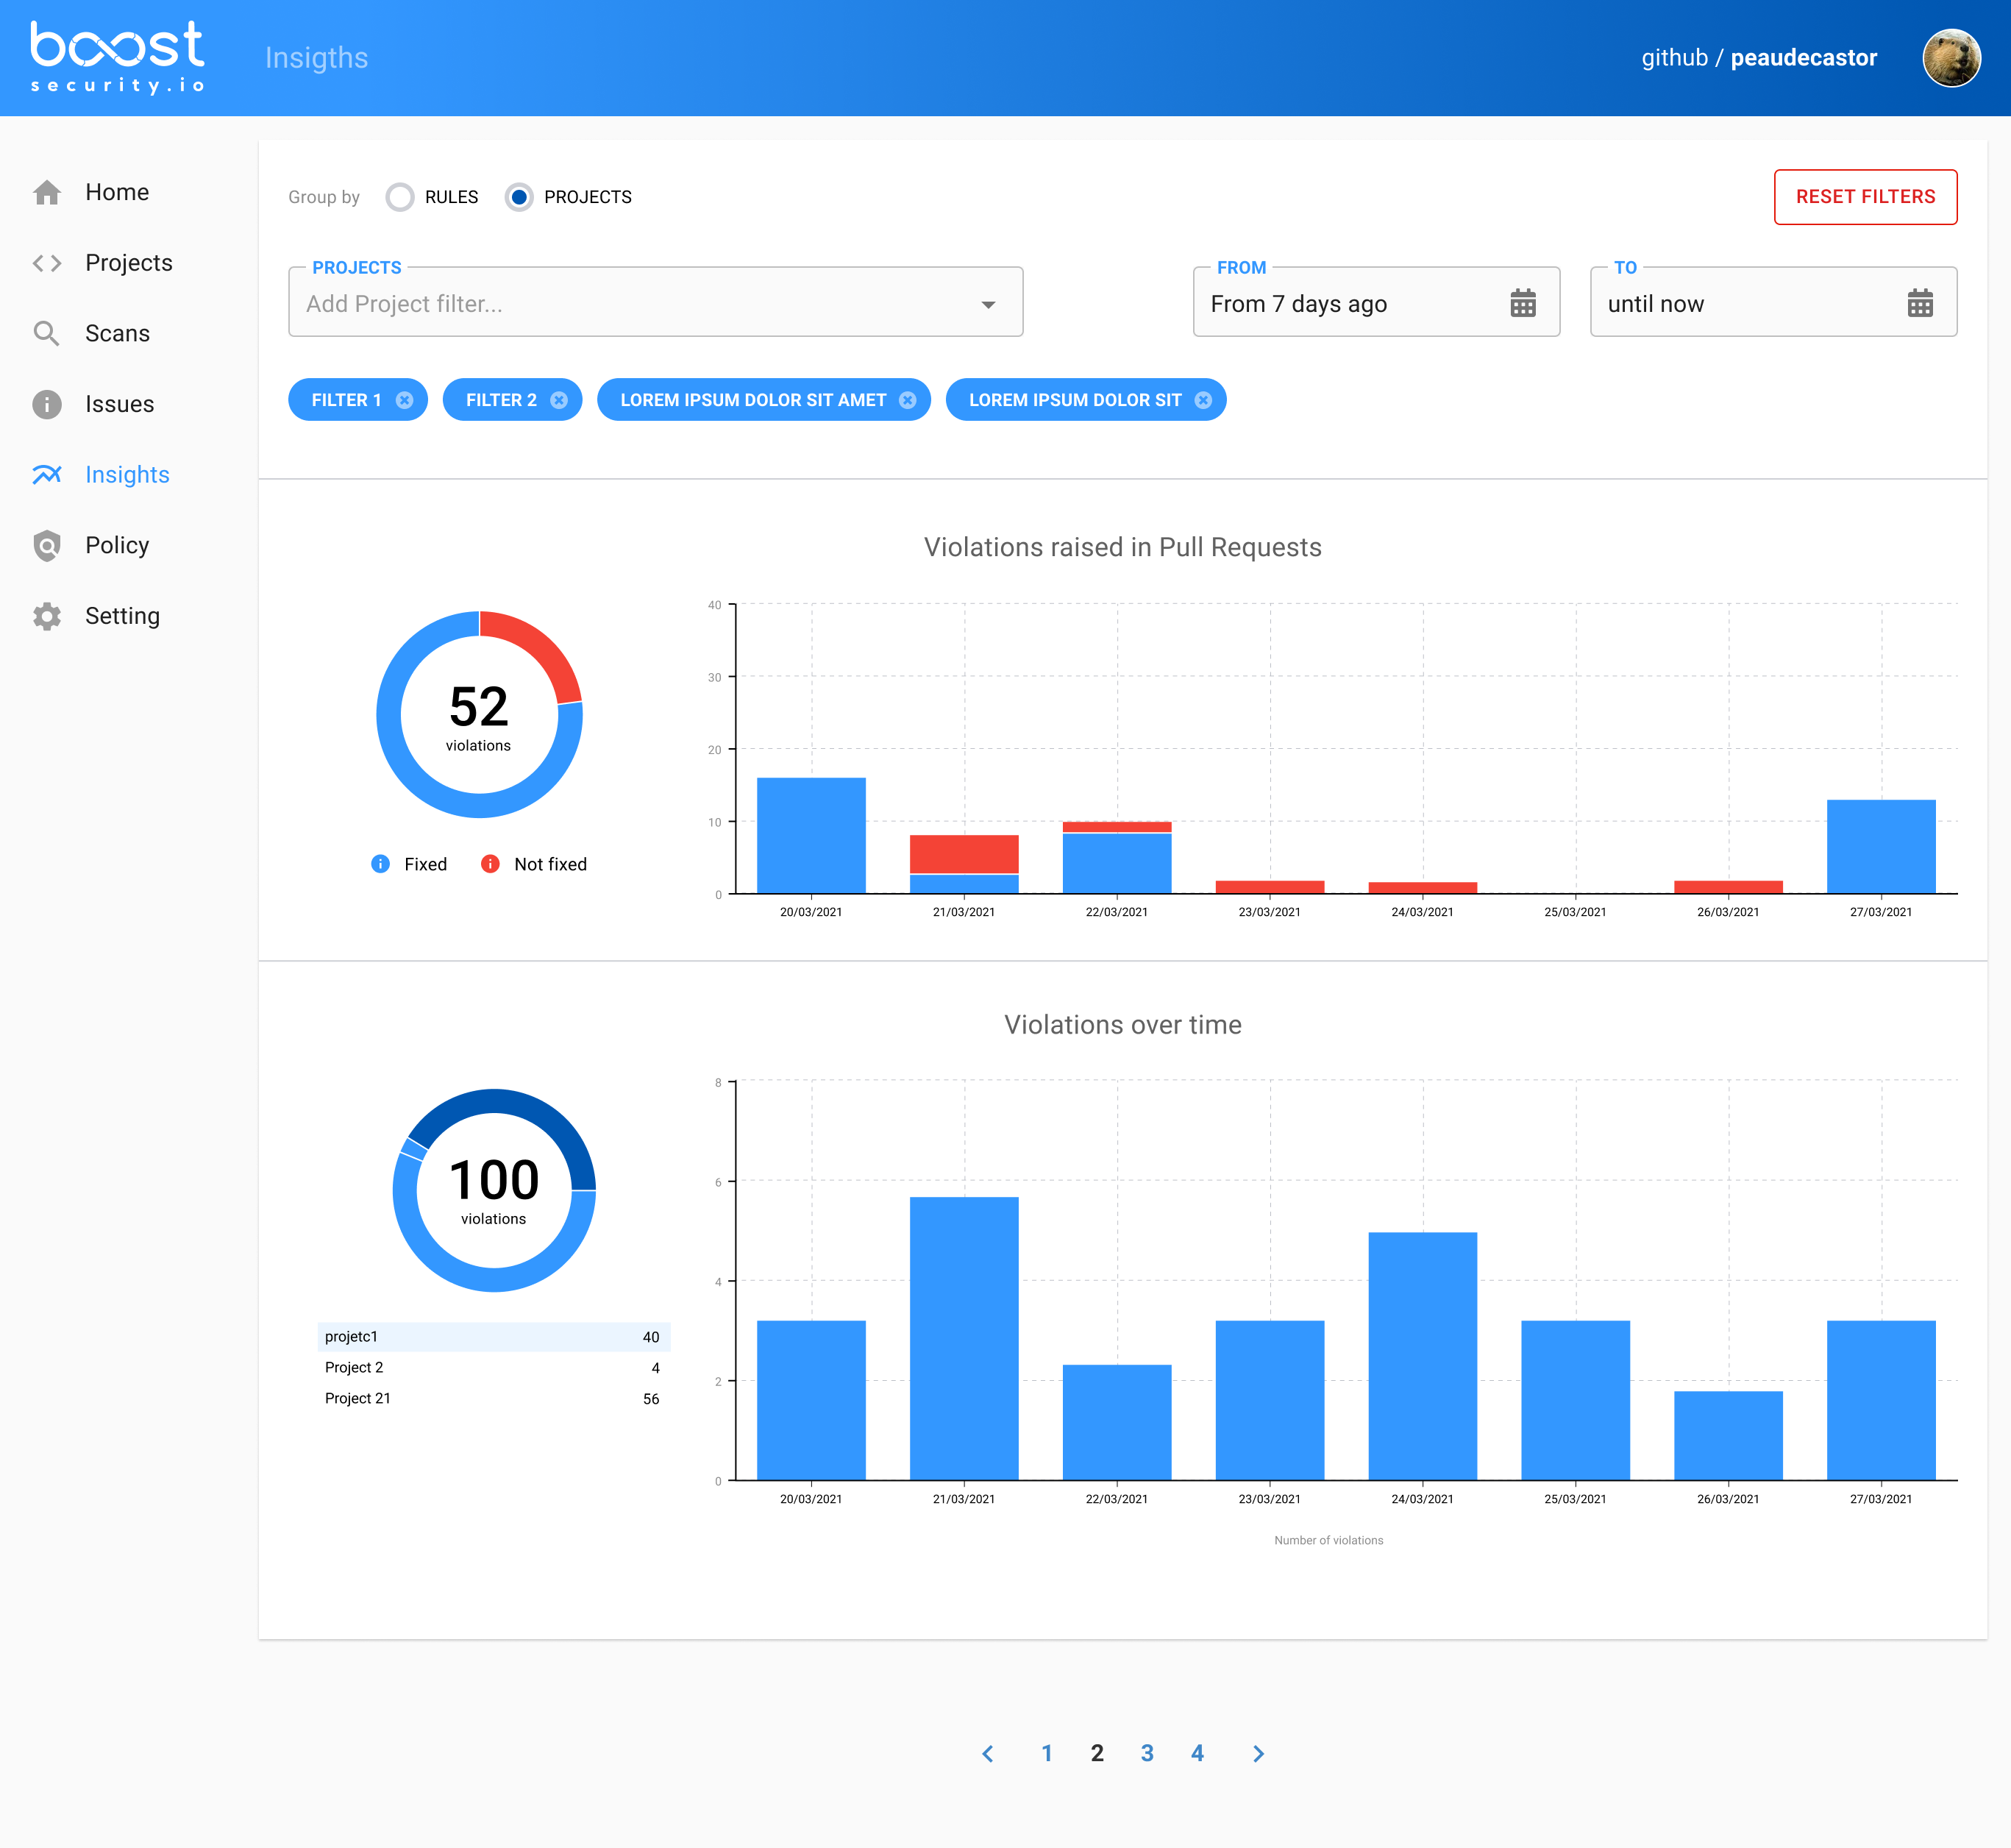Image resolution: width=2011 pixels, height=1848 pixels.
Task: Select the Project 21 row
Action: click(494, 1399)
